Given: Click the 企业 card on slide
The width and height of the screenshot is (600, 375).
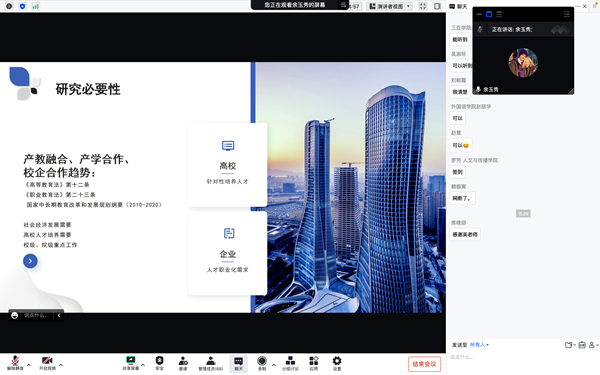Looking at the screenshot, I should pos(228,253).
